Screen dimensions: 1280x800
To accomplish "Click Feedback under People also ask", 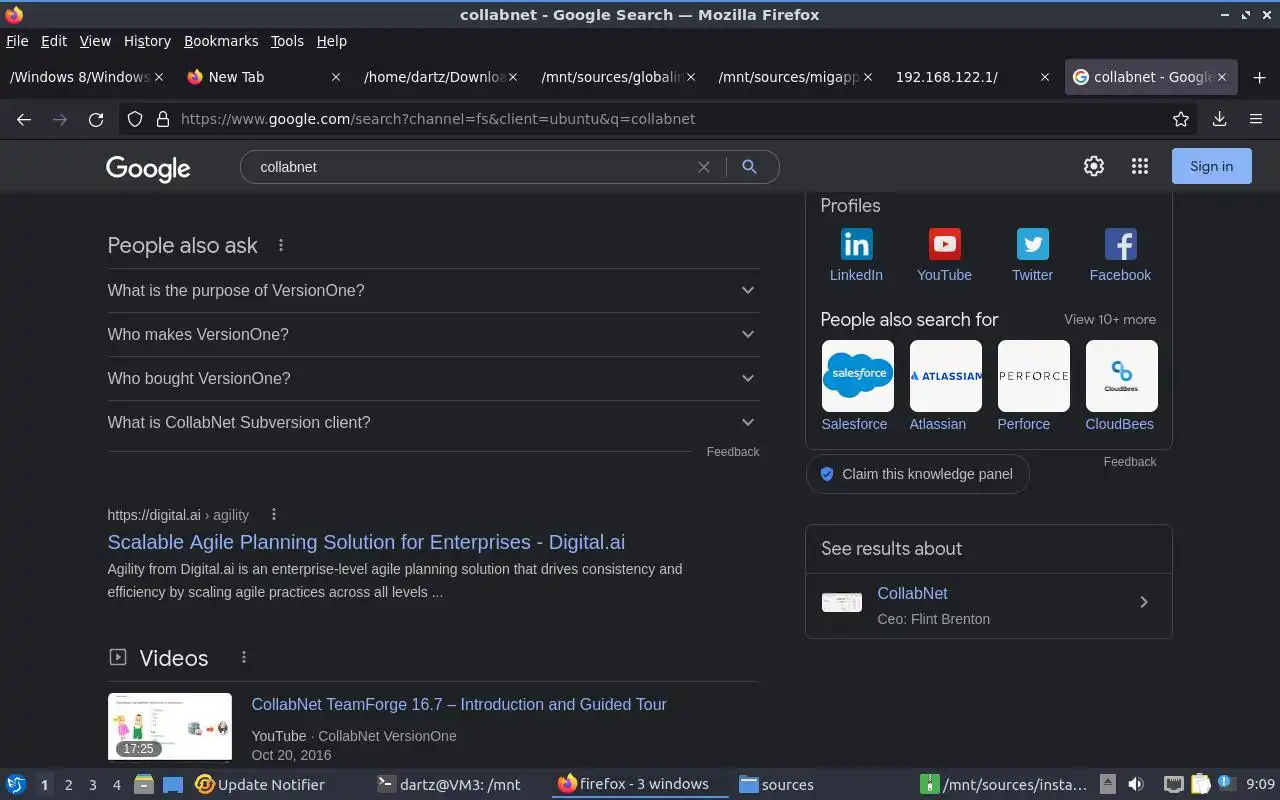I will pos(733,452).
